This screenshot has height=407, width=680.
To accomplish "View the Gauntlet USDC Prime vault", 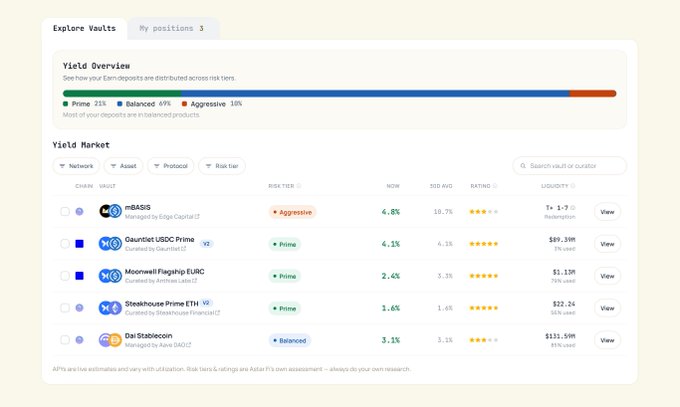I will tap(607, 244).
